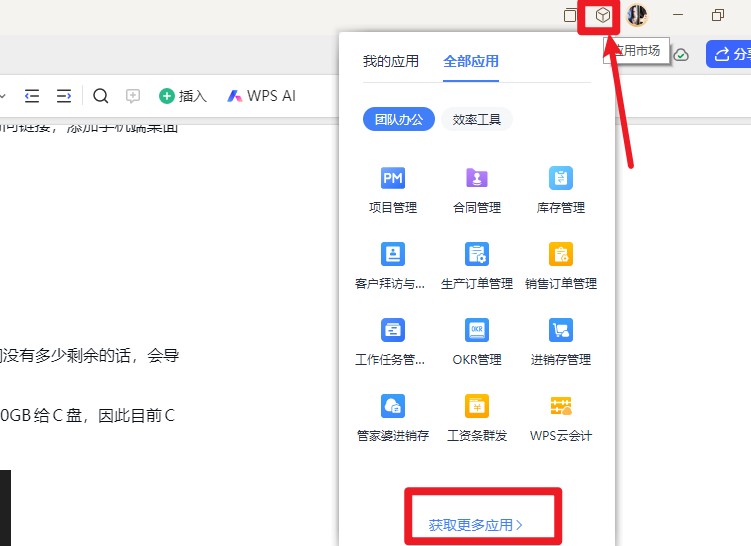Viewport: 751px width, 546px height.
Task: Click the blue 分享 share button
Action: tap(728, 54)
